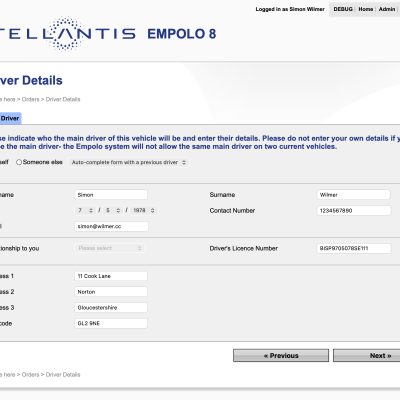Click the Surname field containing Wilmer
Screen dimensions: 400x400
[353, 195]
